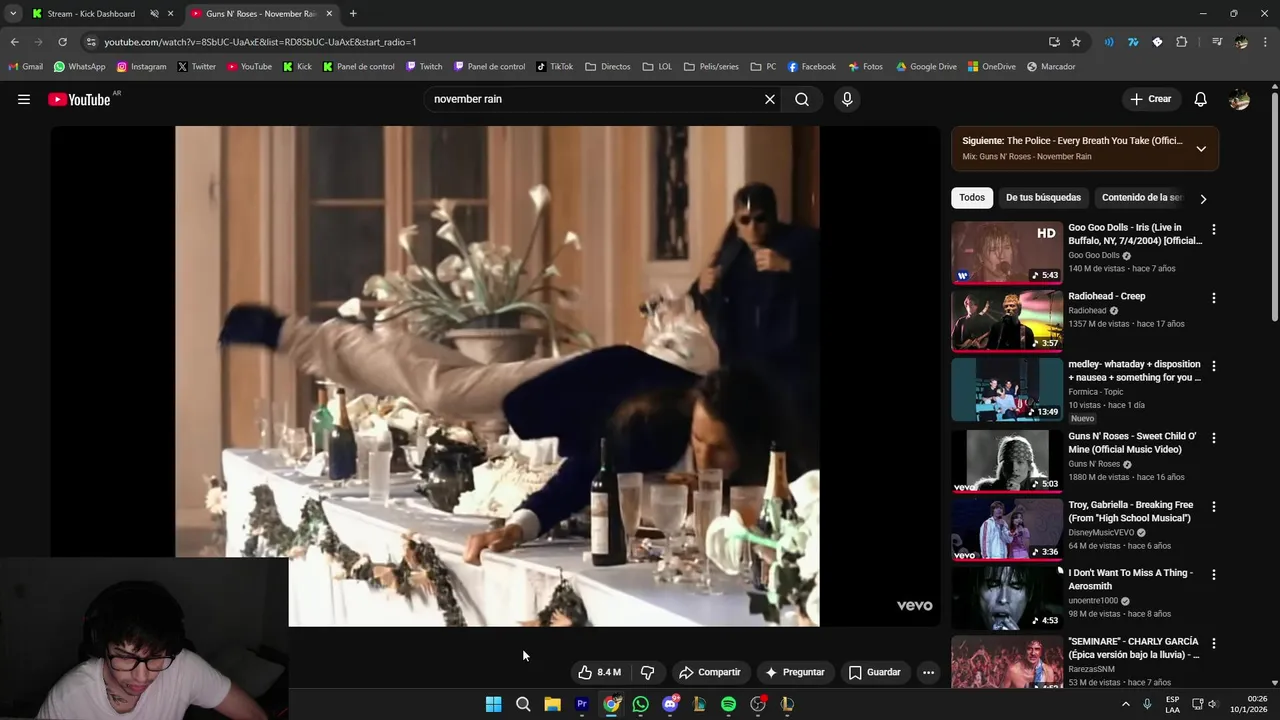Viewport: 1280px width, 720px height.
Task: Open Spotify from the taskbar
Action: (x=729, y=704)
